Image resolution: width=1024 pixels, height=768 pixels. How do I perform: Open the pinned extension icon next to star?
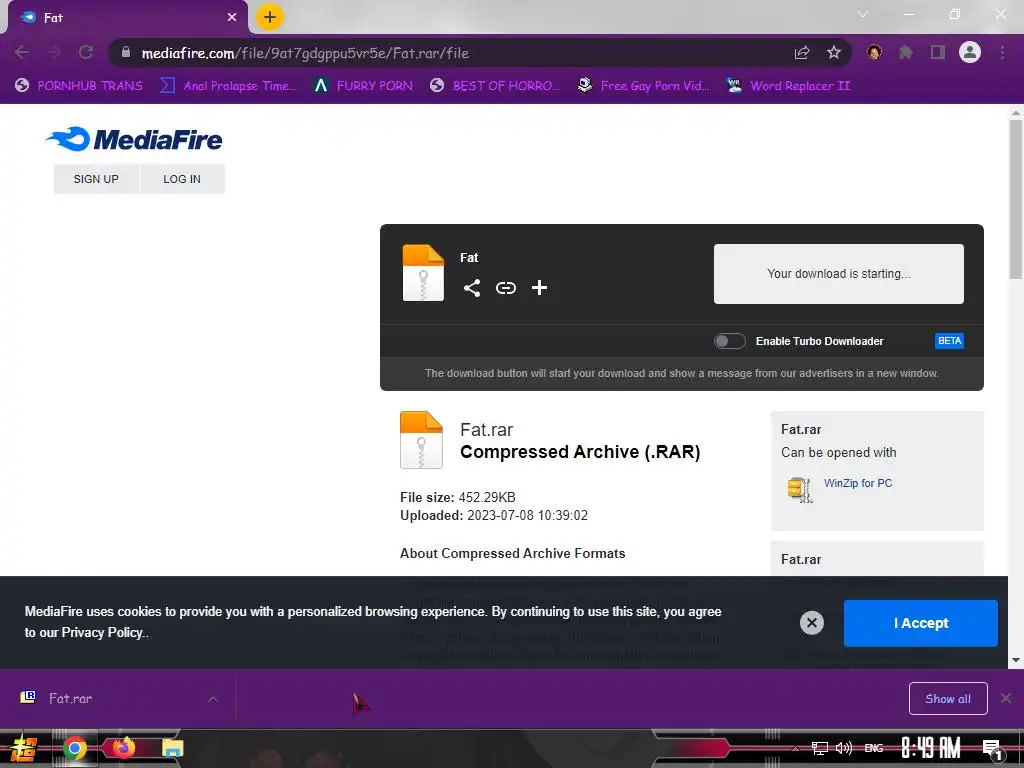[x=874, y=52]
